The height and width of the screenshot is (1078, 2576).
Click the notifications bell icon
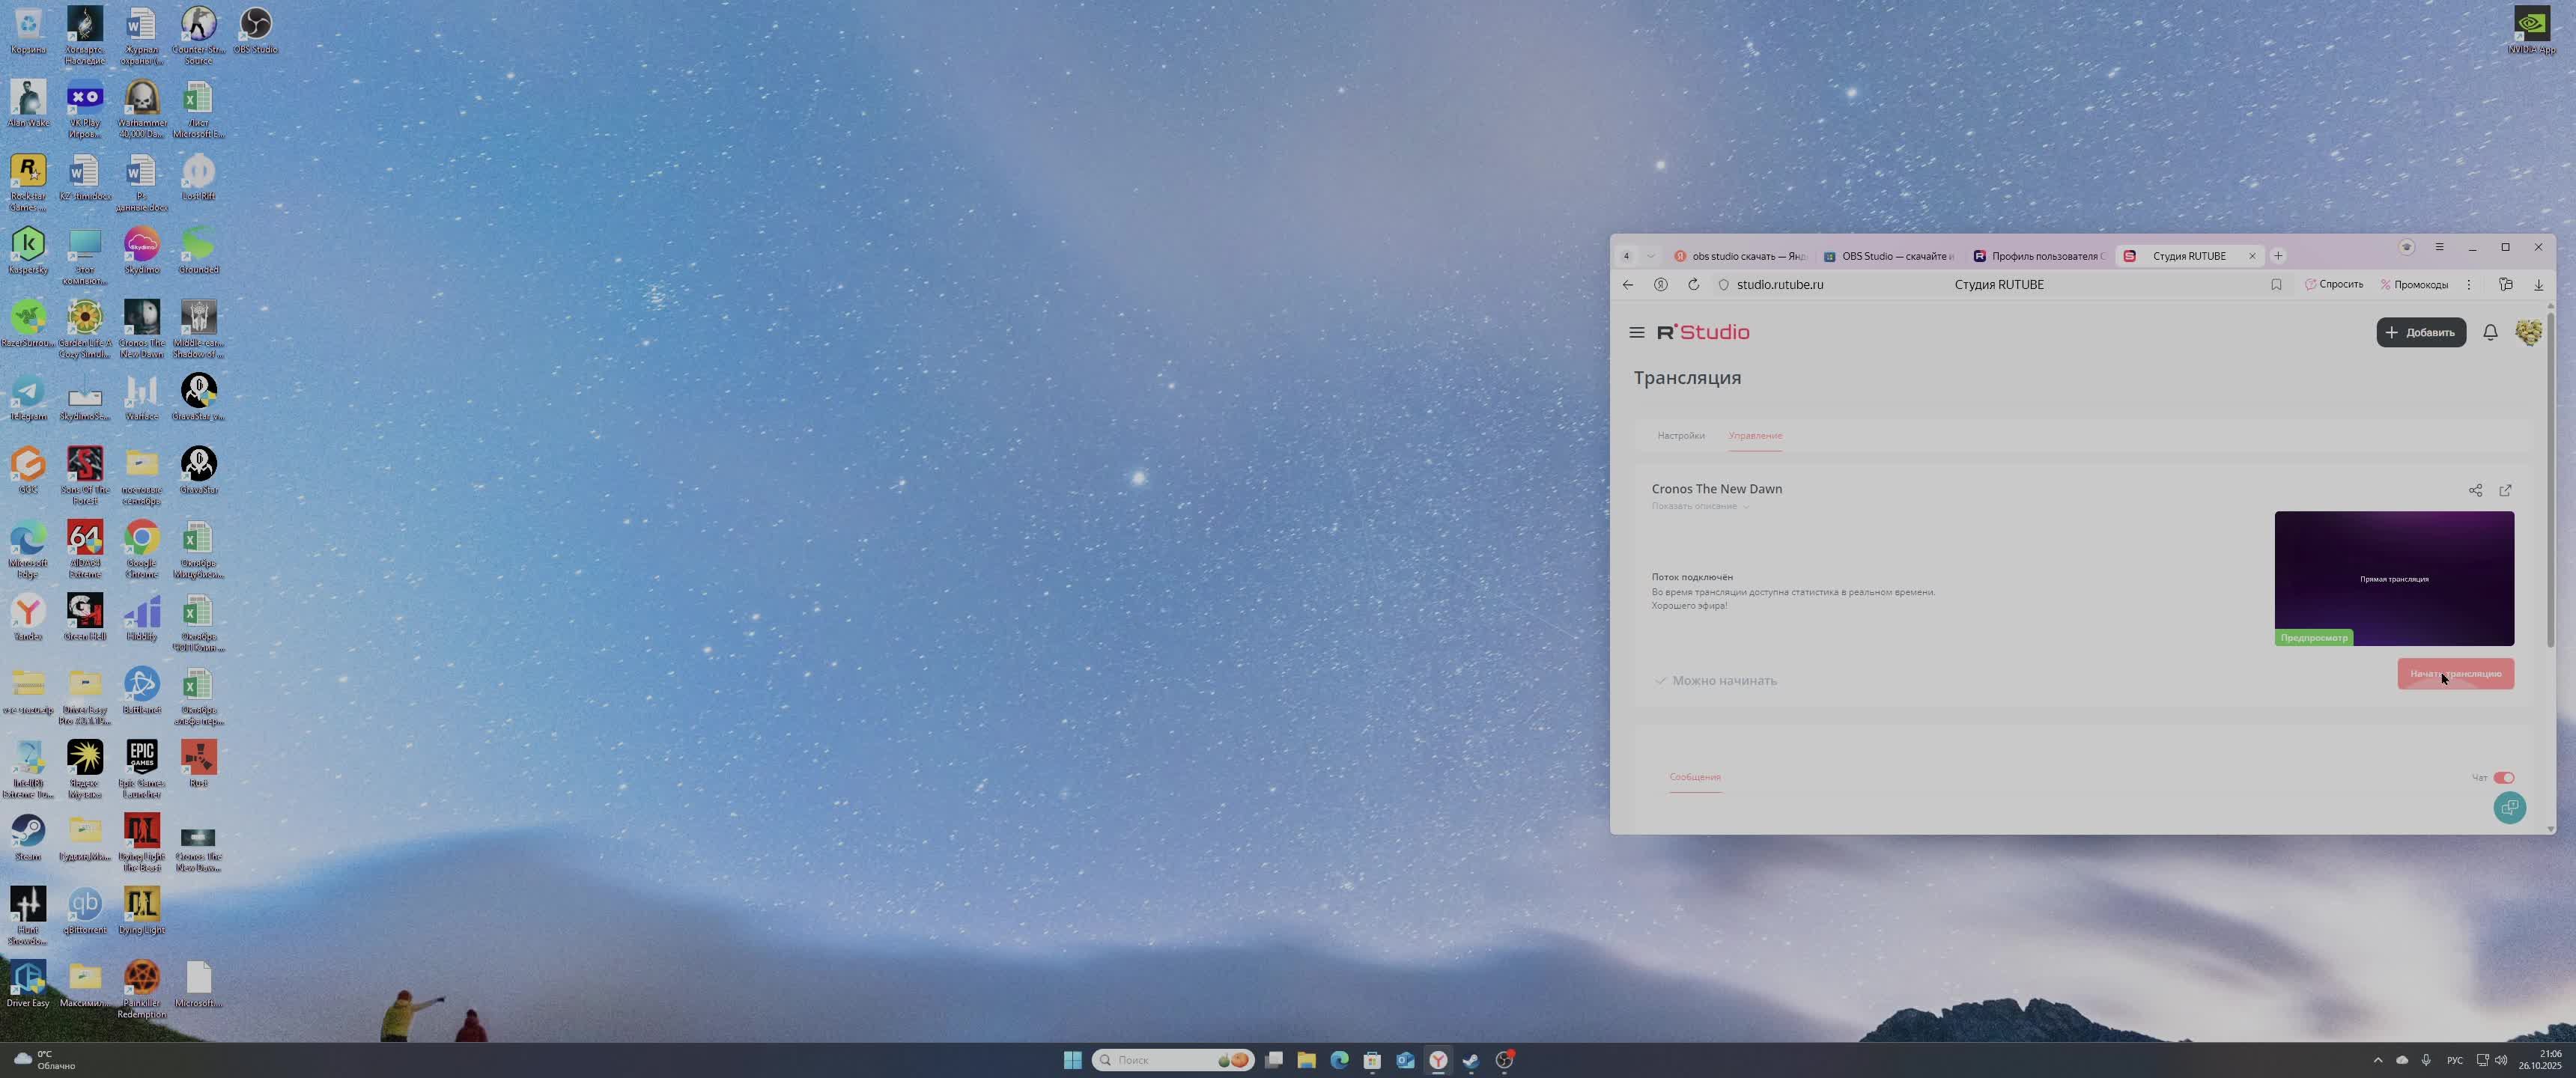tap(2490, 332)
